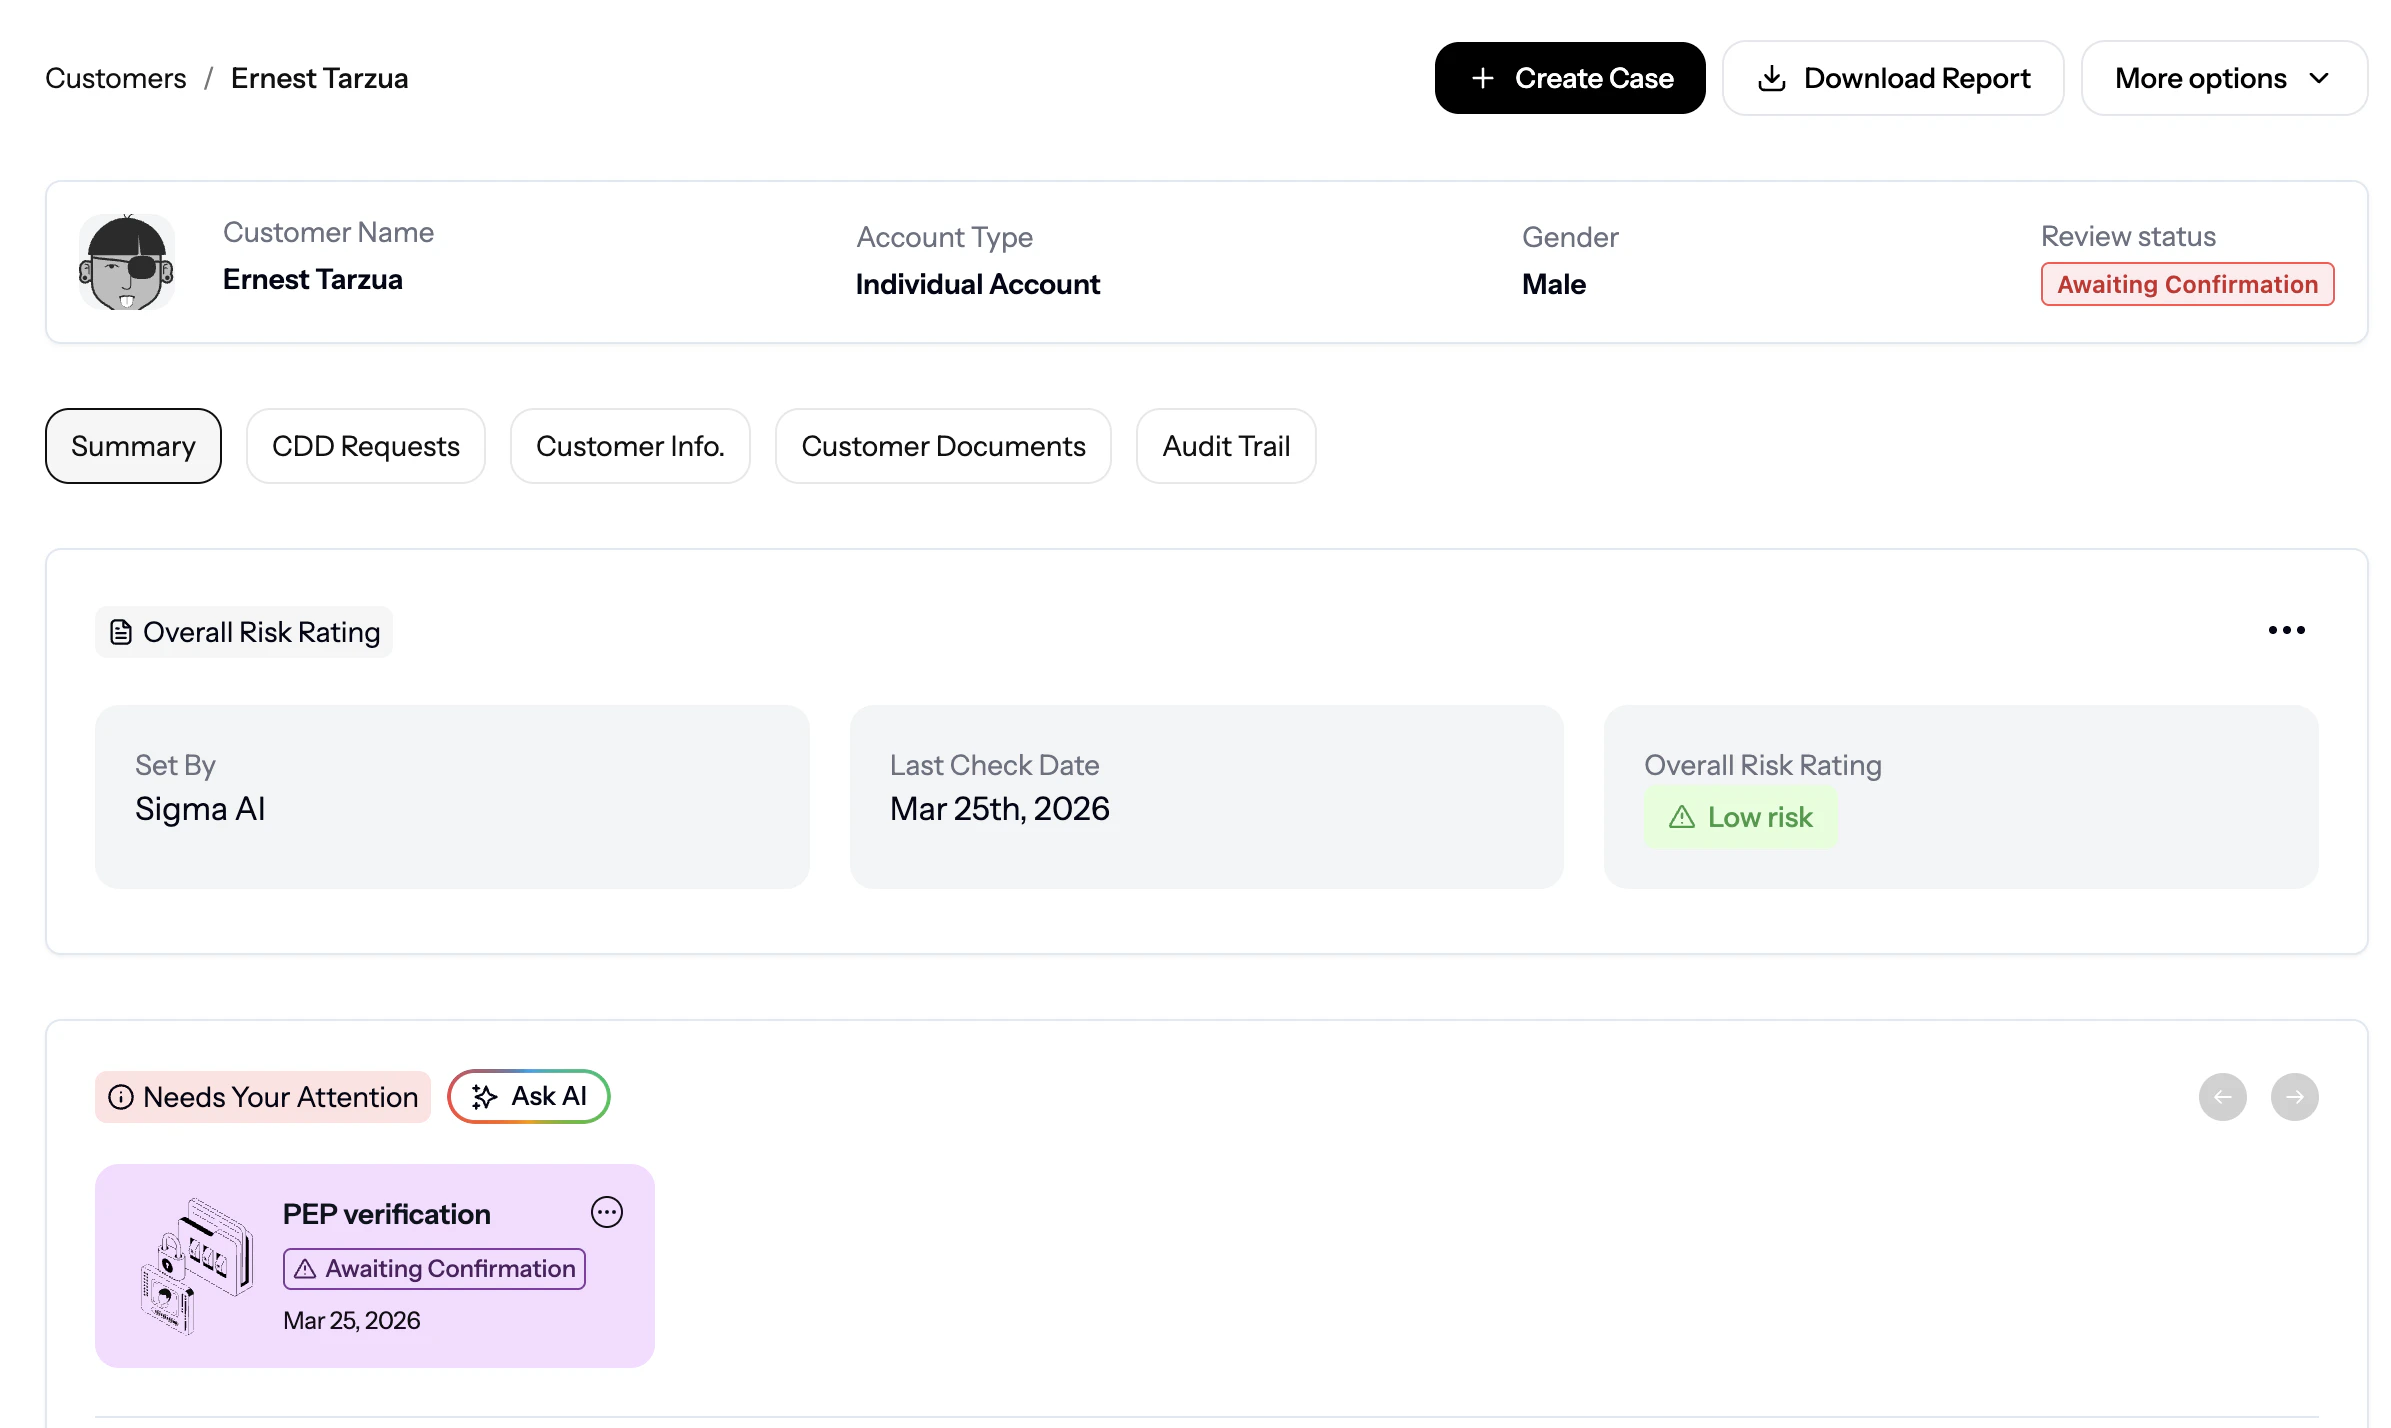The image size is (2391, 1428).
Task: Go back to Customers breadcrumb
Action: [x=115, y=78]
